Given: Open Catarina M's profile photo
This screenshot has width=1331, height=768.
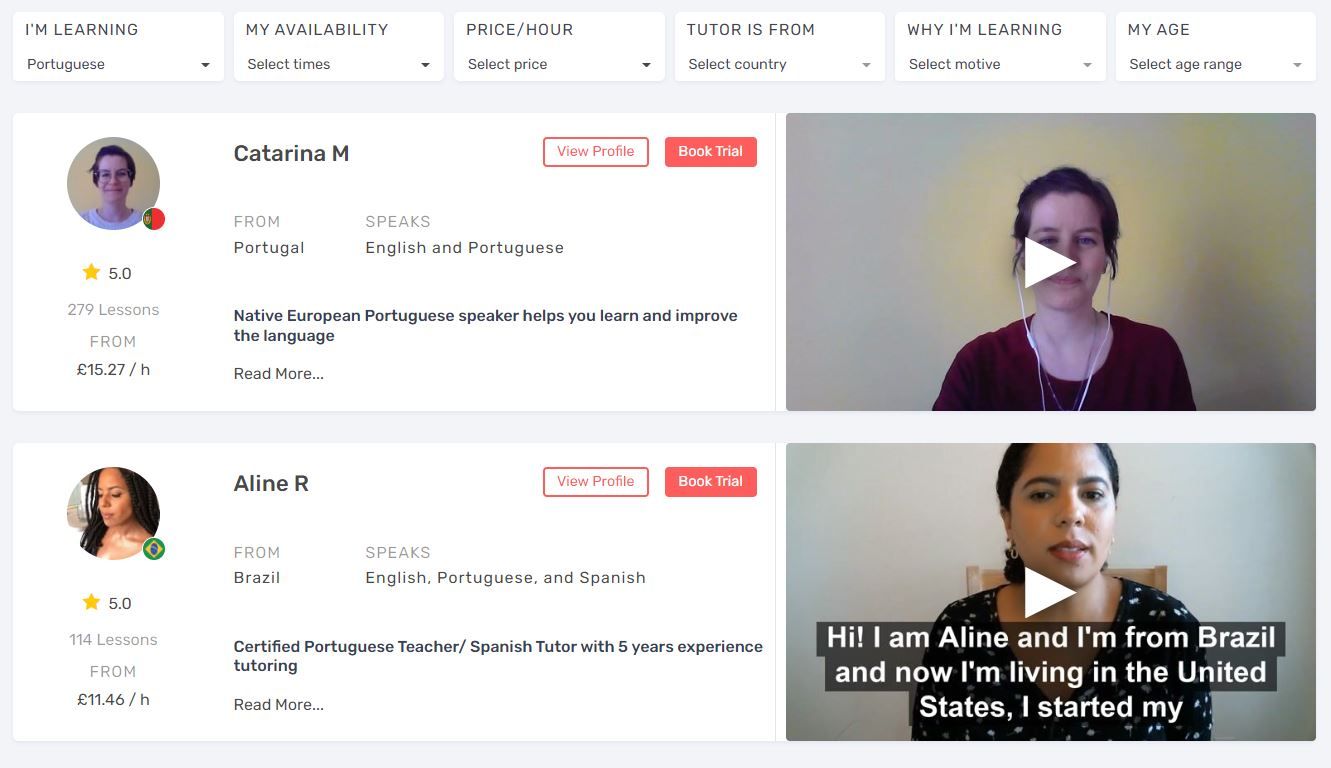Looking at the screenshot, I should coord(113,183).
